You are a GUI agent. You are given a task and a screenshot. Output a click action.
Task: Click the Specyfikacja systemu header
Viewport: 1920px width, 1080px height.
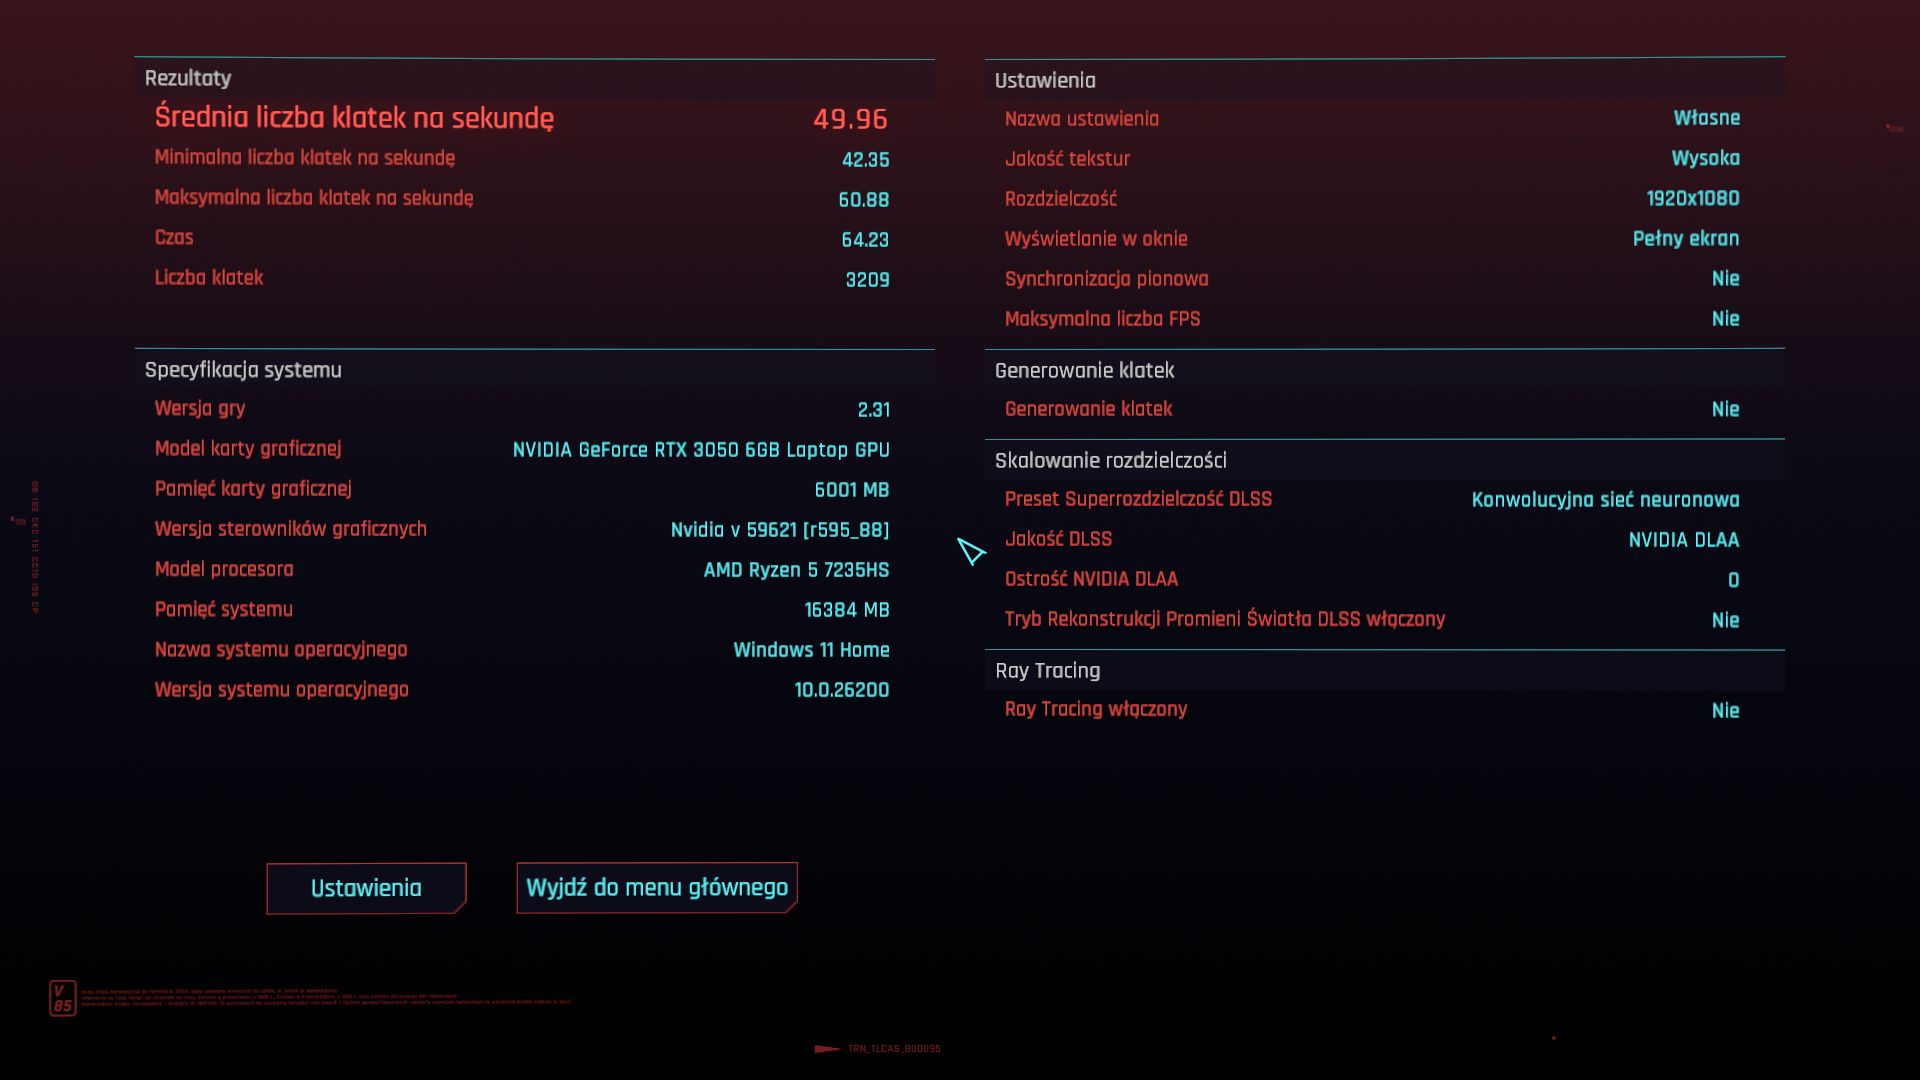click(x=243, y=370)
